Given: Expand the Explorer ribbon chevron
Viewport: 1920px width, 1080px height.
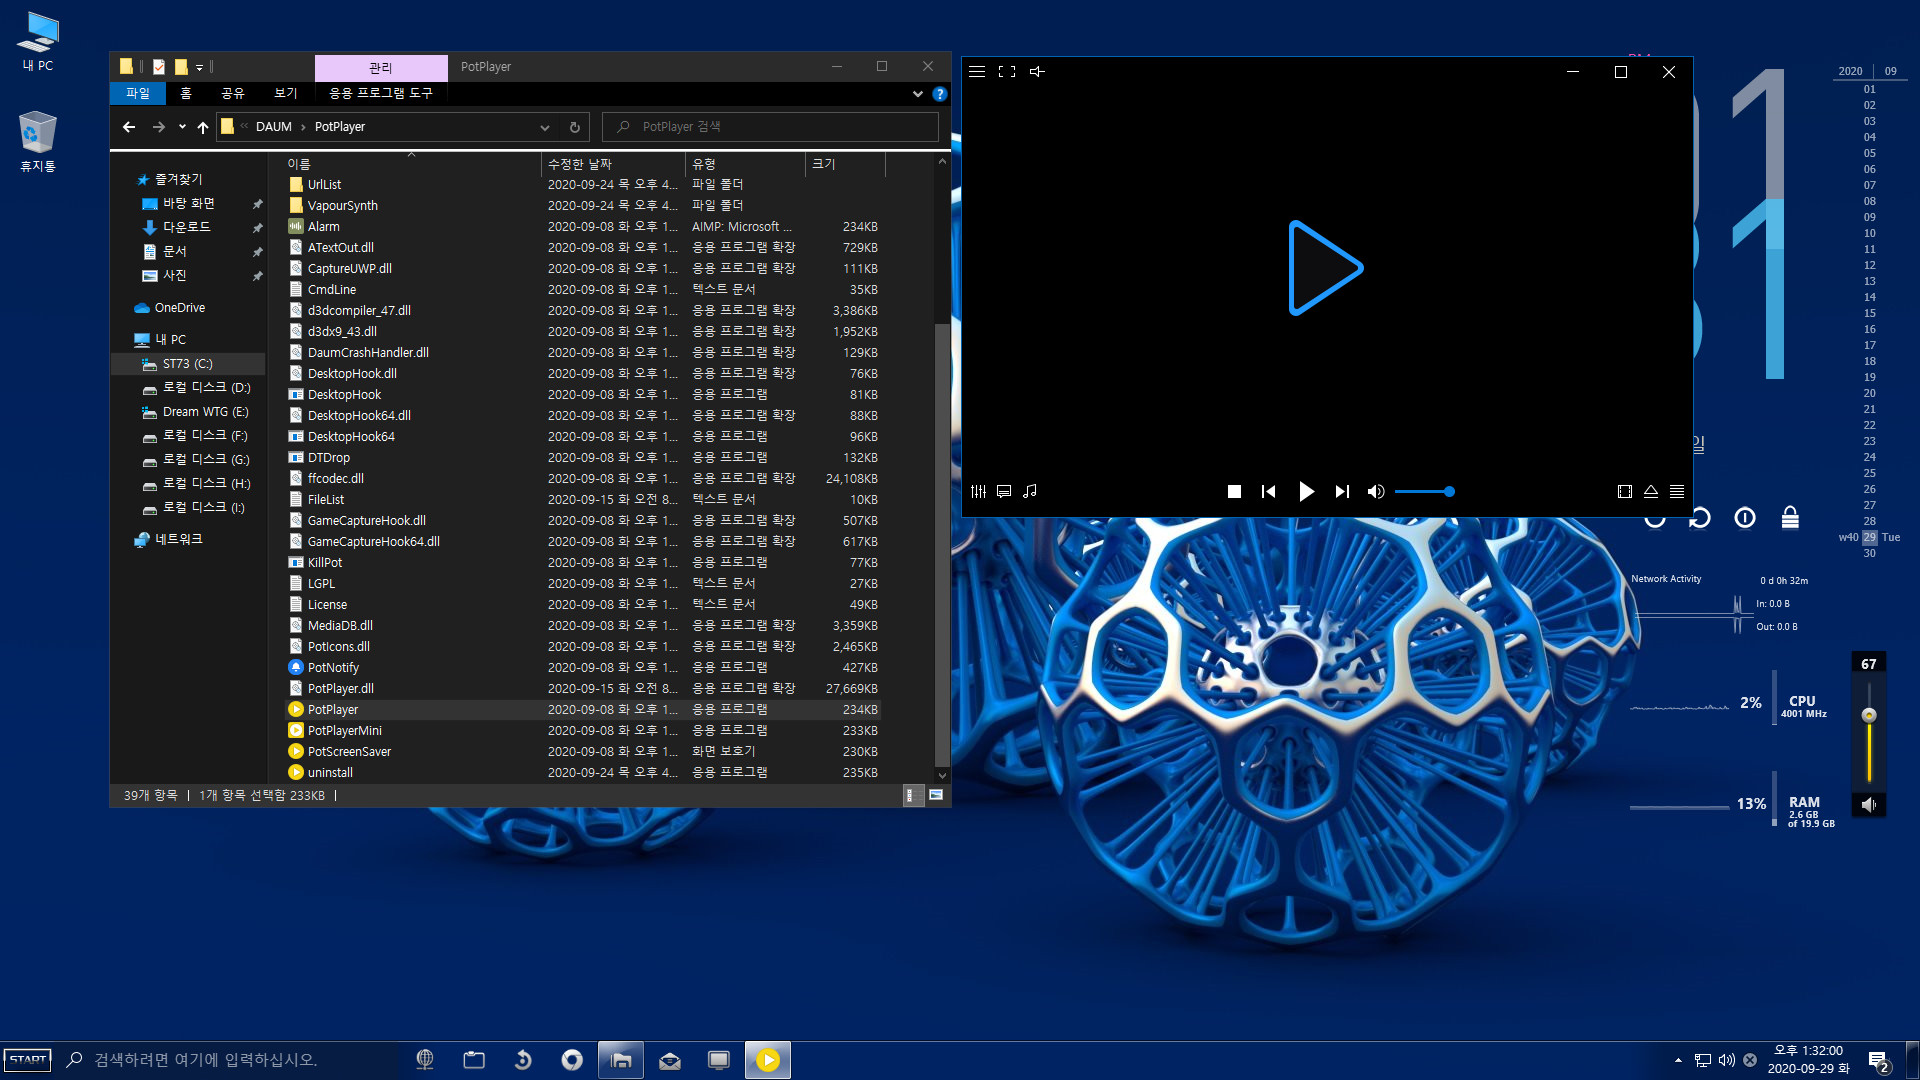Looking at the screenshot, I should (917, 94).
